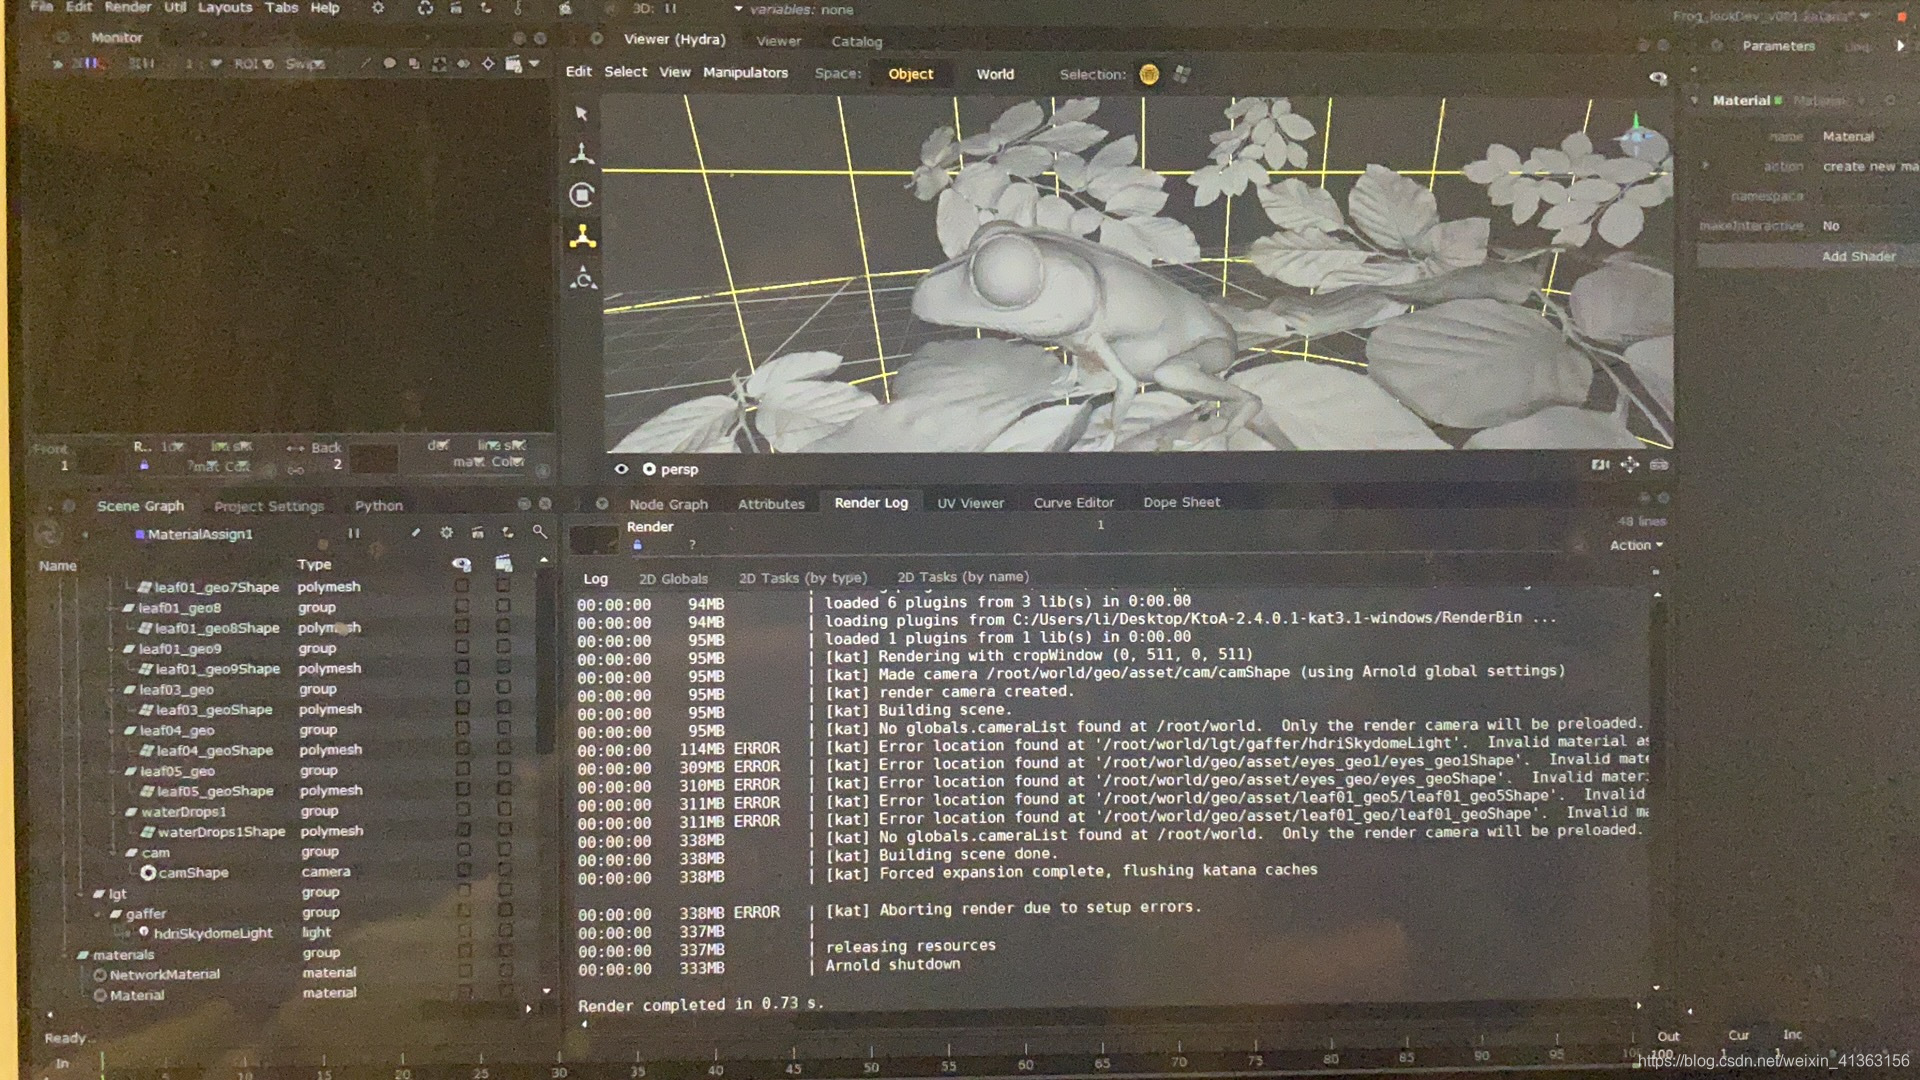The height and width of the screenshot is (1080, 1920).
Task: Click the camShape camera node icon
Action: 148,873
